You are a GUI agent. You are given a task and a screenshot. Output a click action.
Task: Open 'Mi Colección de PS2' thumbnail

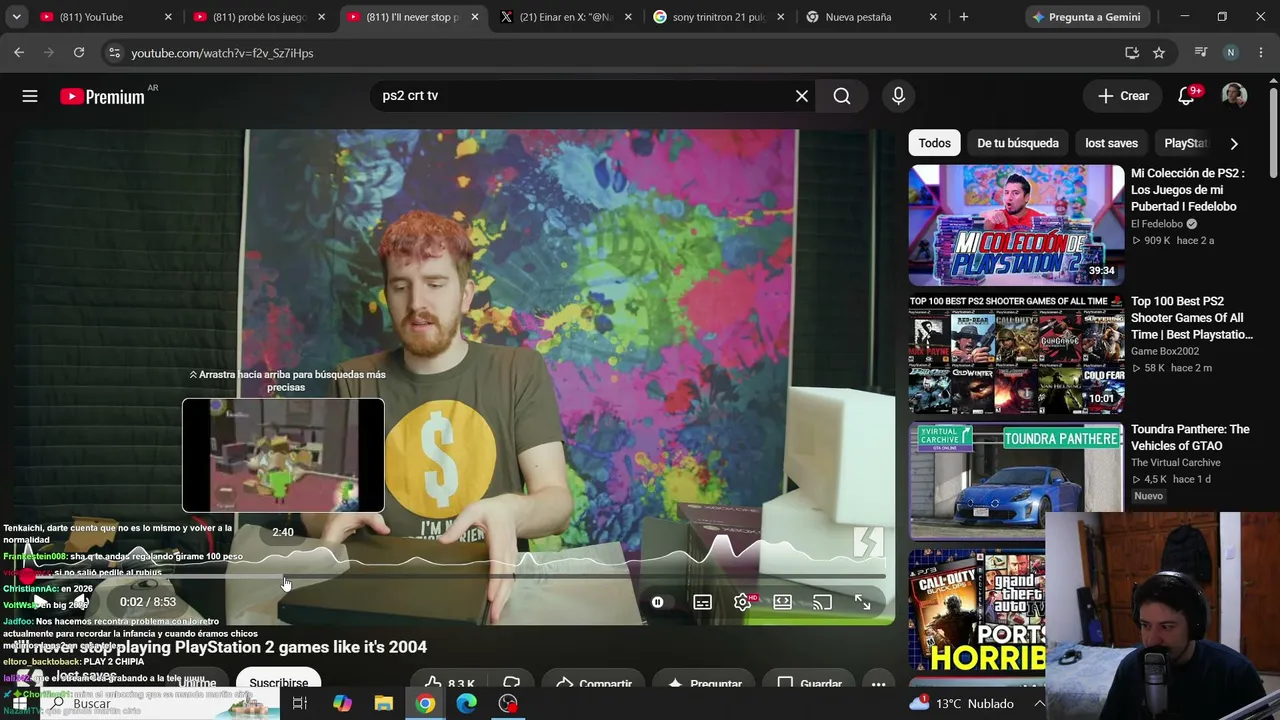coord(1016,225)
